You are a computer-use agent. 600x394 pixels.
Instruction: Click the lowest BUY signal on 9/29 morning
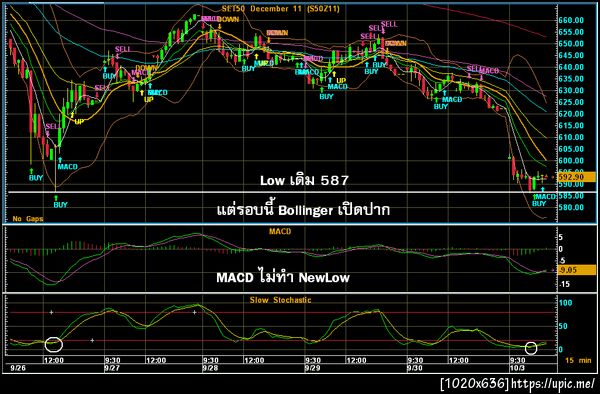point(326,96)
